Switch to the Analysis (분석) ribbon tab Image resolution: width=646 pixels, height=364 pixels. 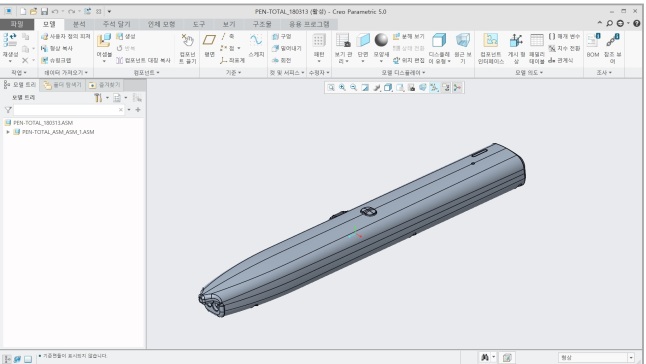79,24
